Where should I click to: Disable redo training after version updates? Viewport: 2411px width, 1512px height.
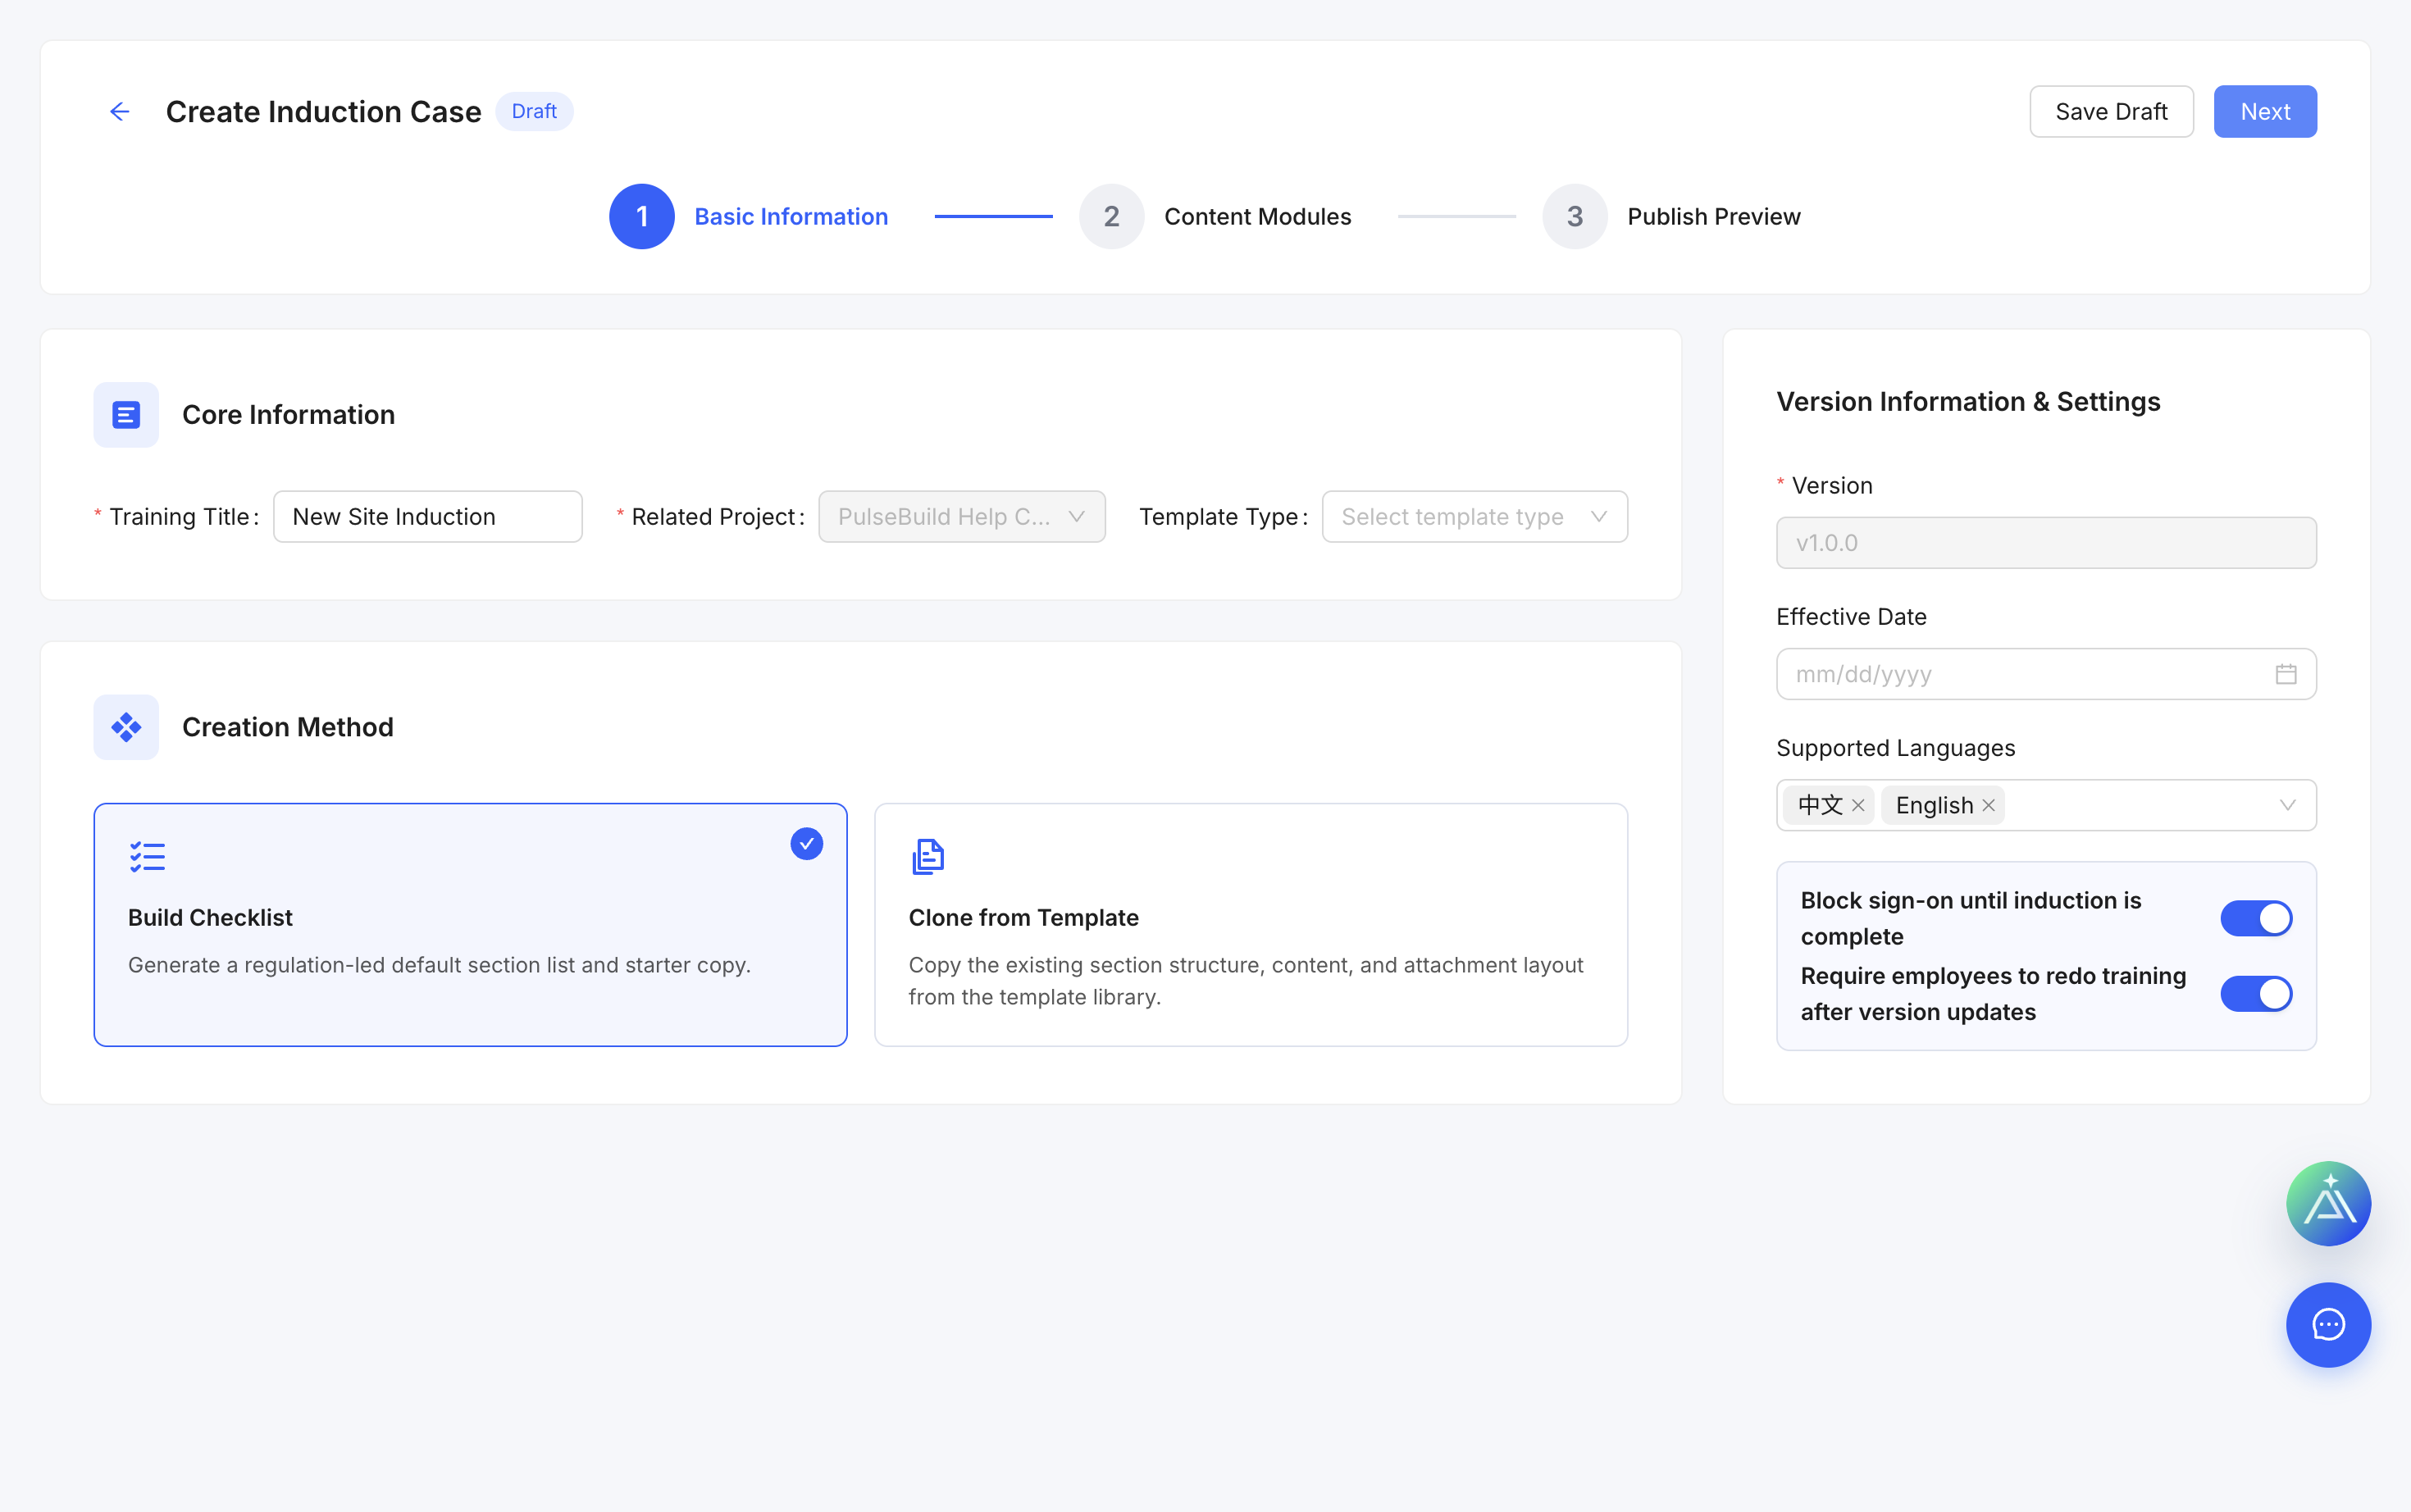tap(2256, 994)
